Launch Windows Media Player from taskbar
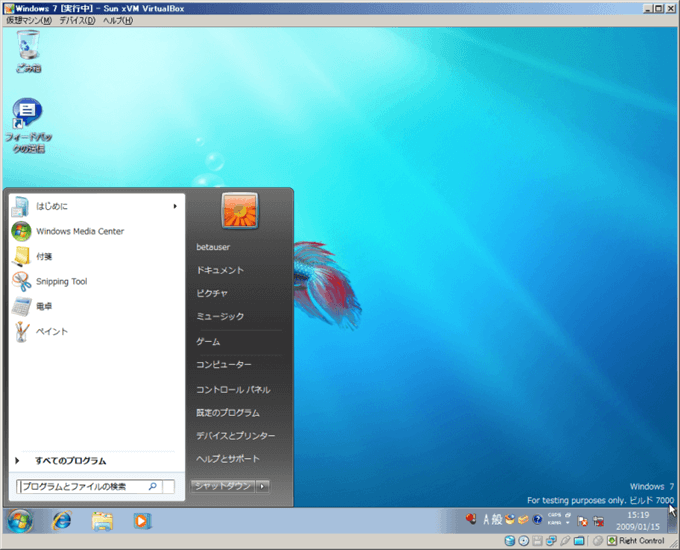 142,520
